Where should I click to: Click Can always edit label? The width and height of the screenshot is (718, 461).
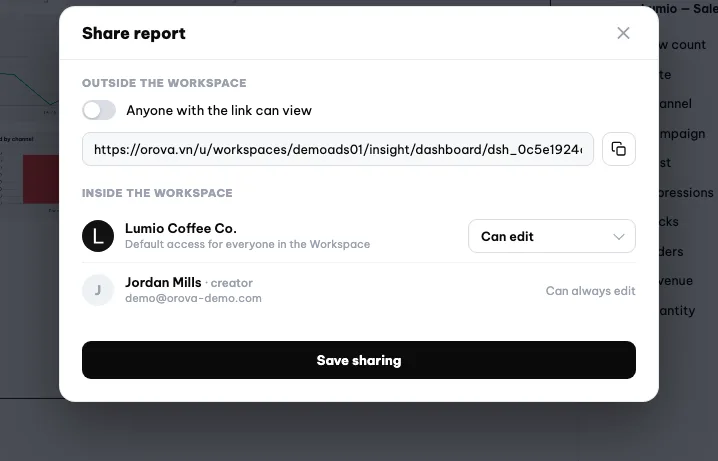click(590, 291)
